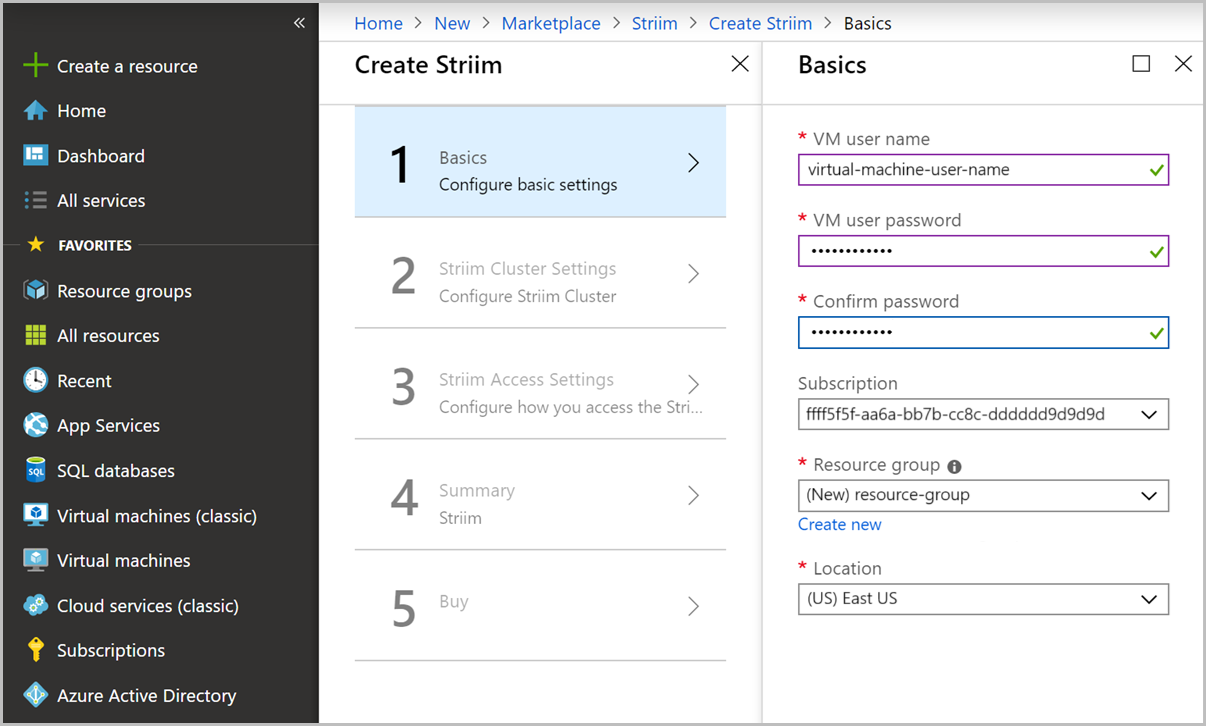Screen dimensions: 1206x726
Task: Collapse the left navigation sidebar
Action: 298,22
